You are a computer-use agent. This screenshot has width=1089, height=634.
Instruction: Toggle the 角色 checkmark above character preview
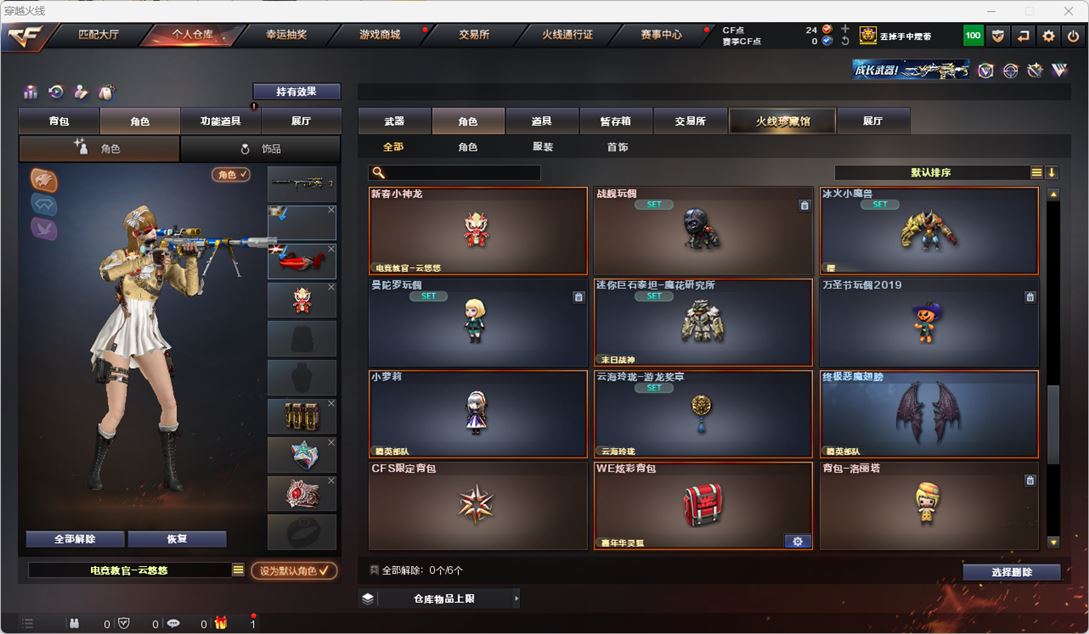click(231, 174)
